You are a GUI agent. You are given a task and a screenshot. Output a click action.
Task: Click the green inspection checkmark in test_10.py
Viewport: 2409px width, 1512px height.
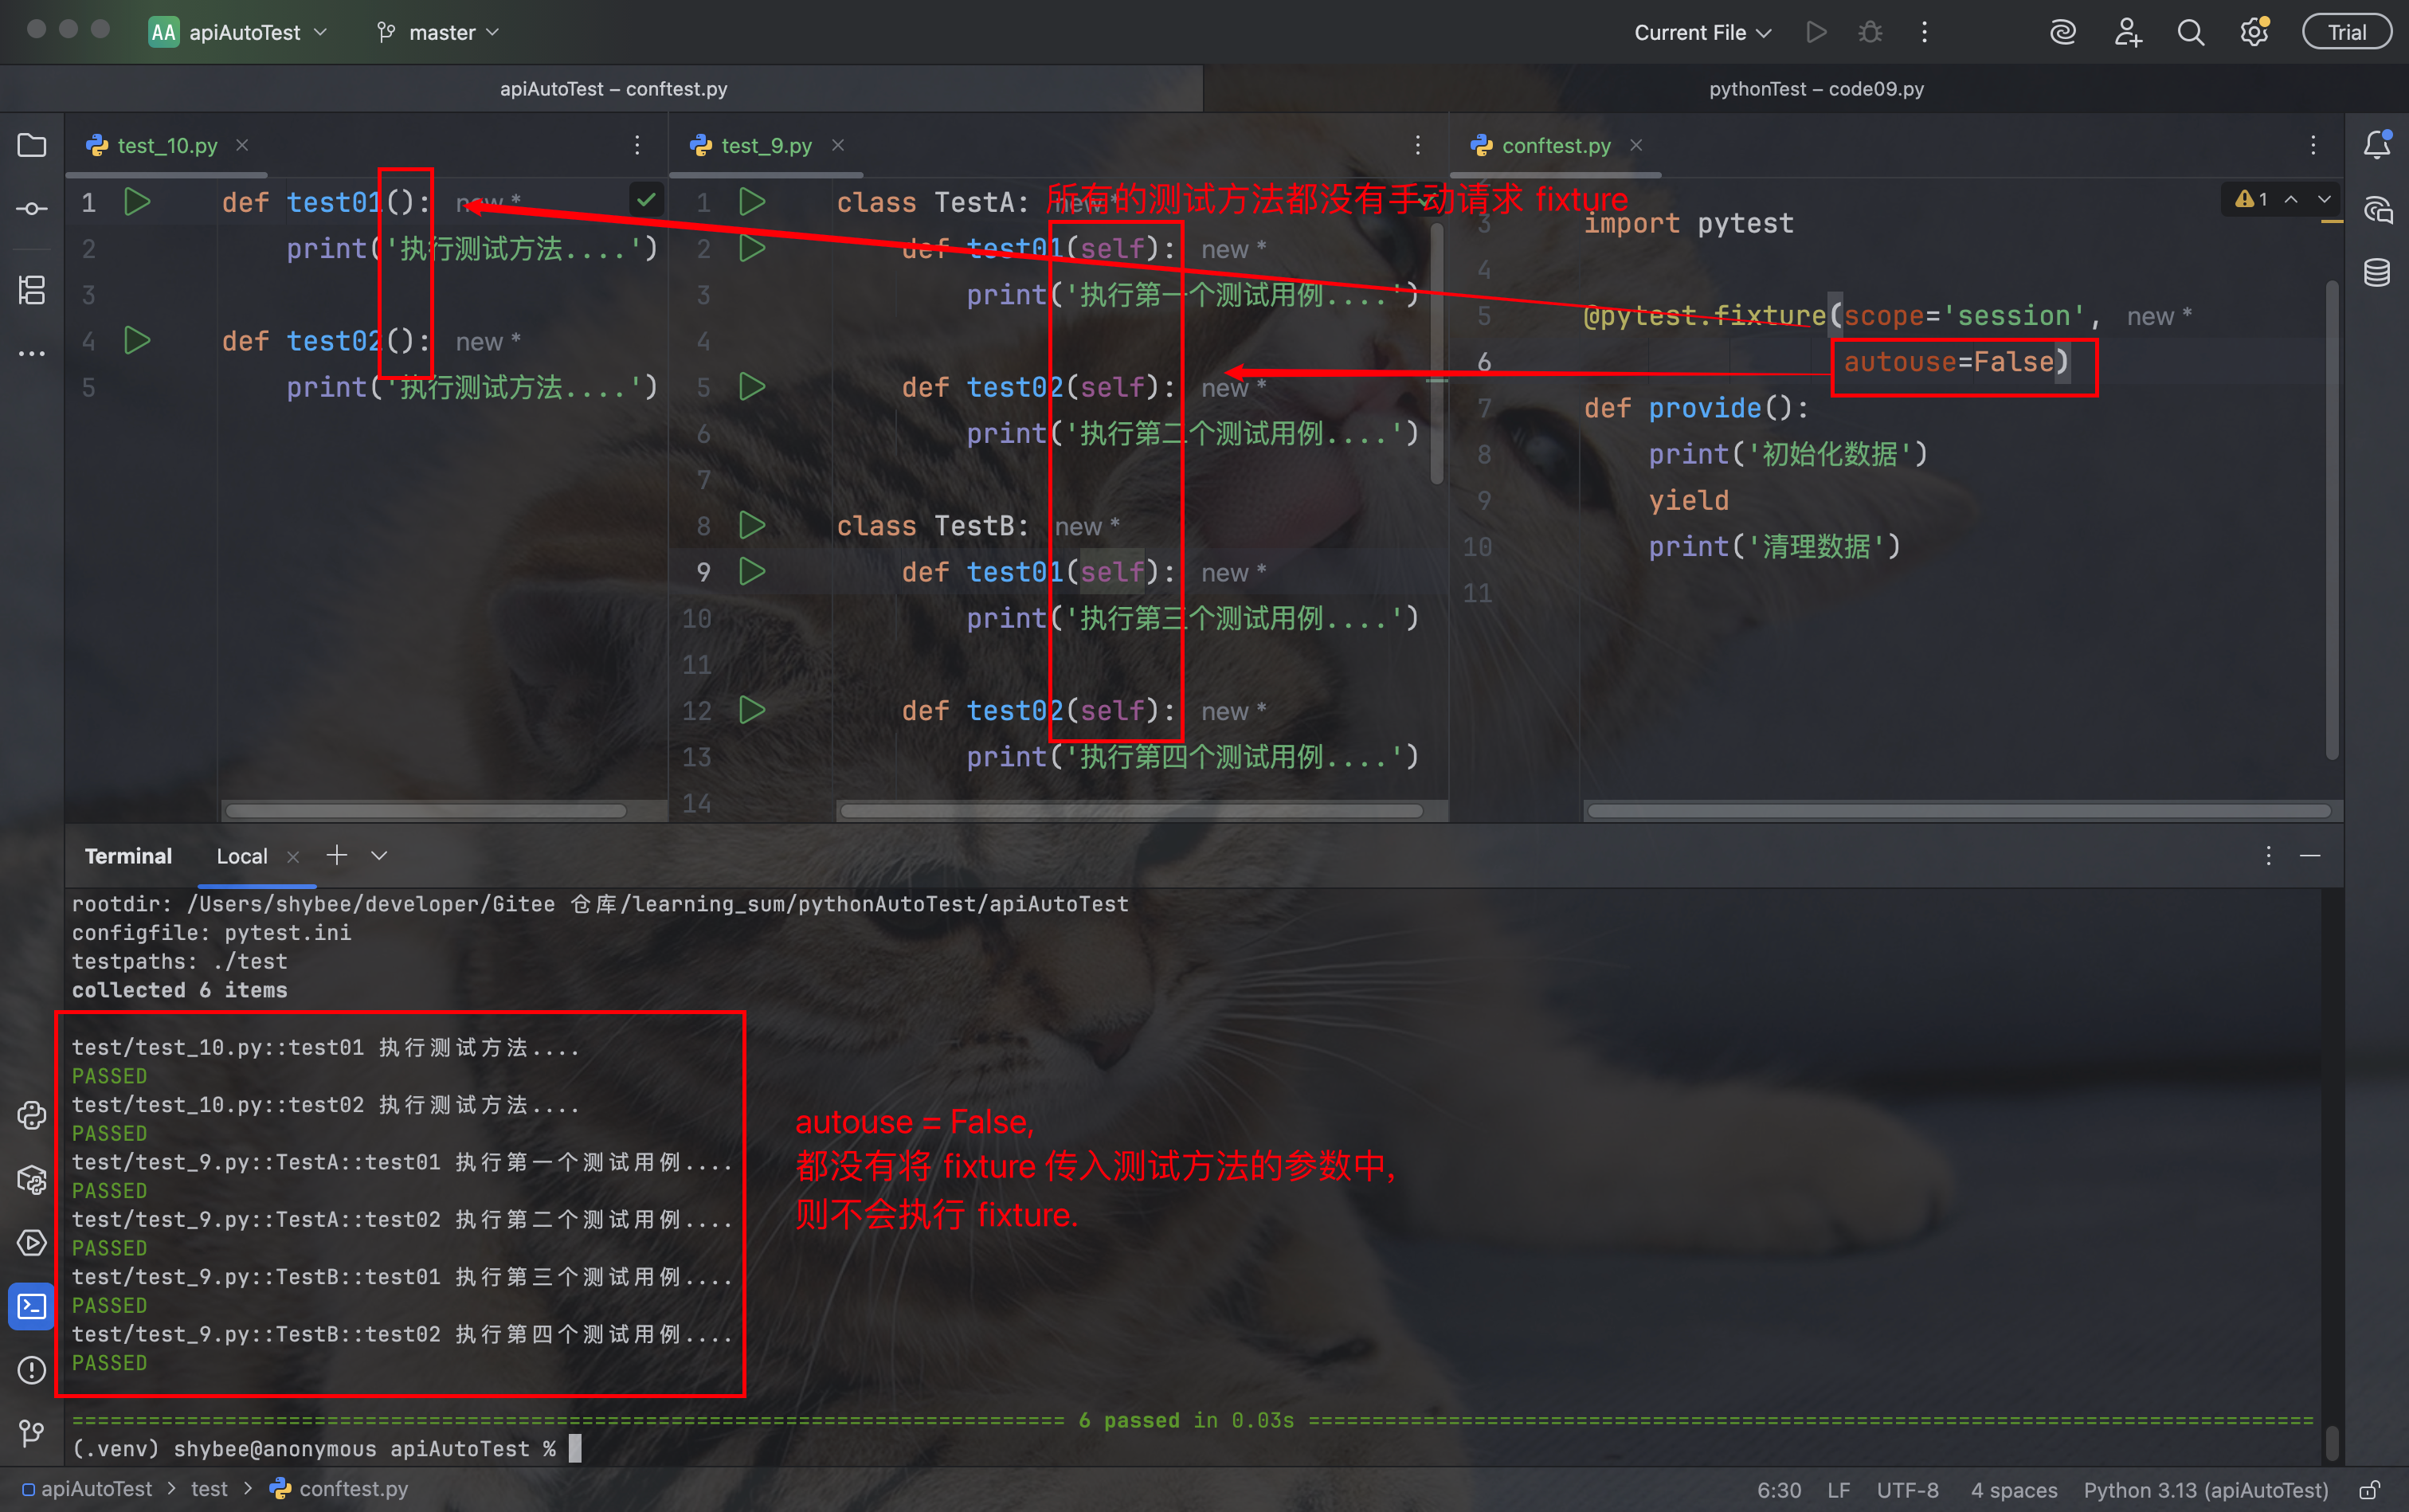(x=646, y=200)
